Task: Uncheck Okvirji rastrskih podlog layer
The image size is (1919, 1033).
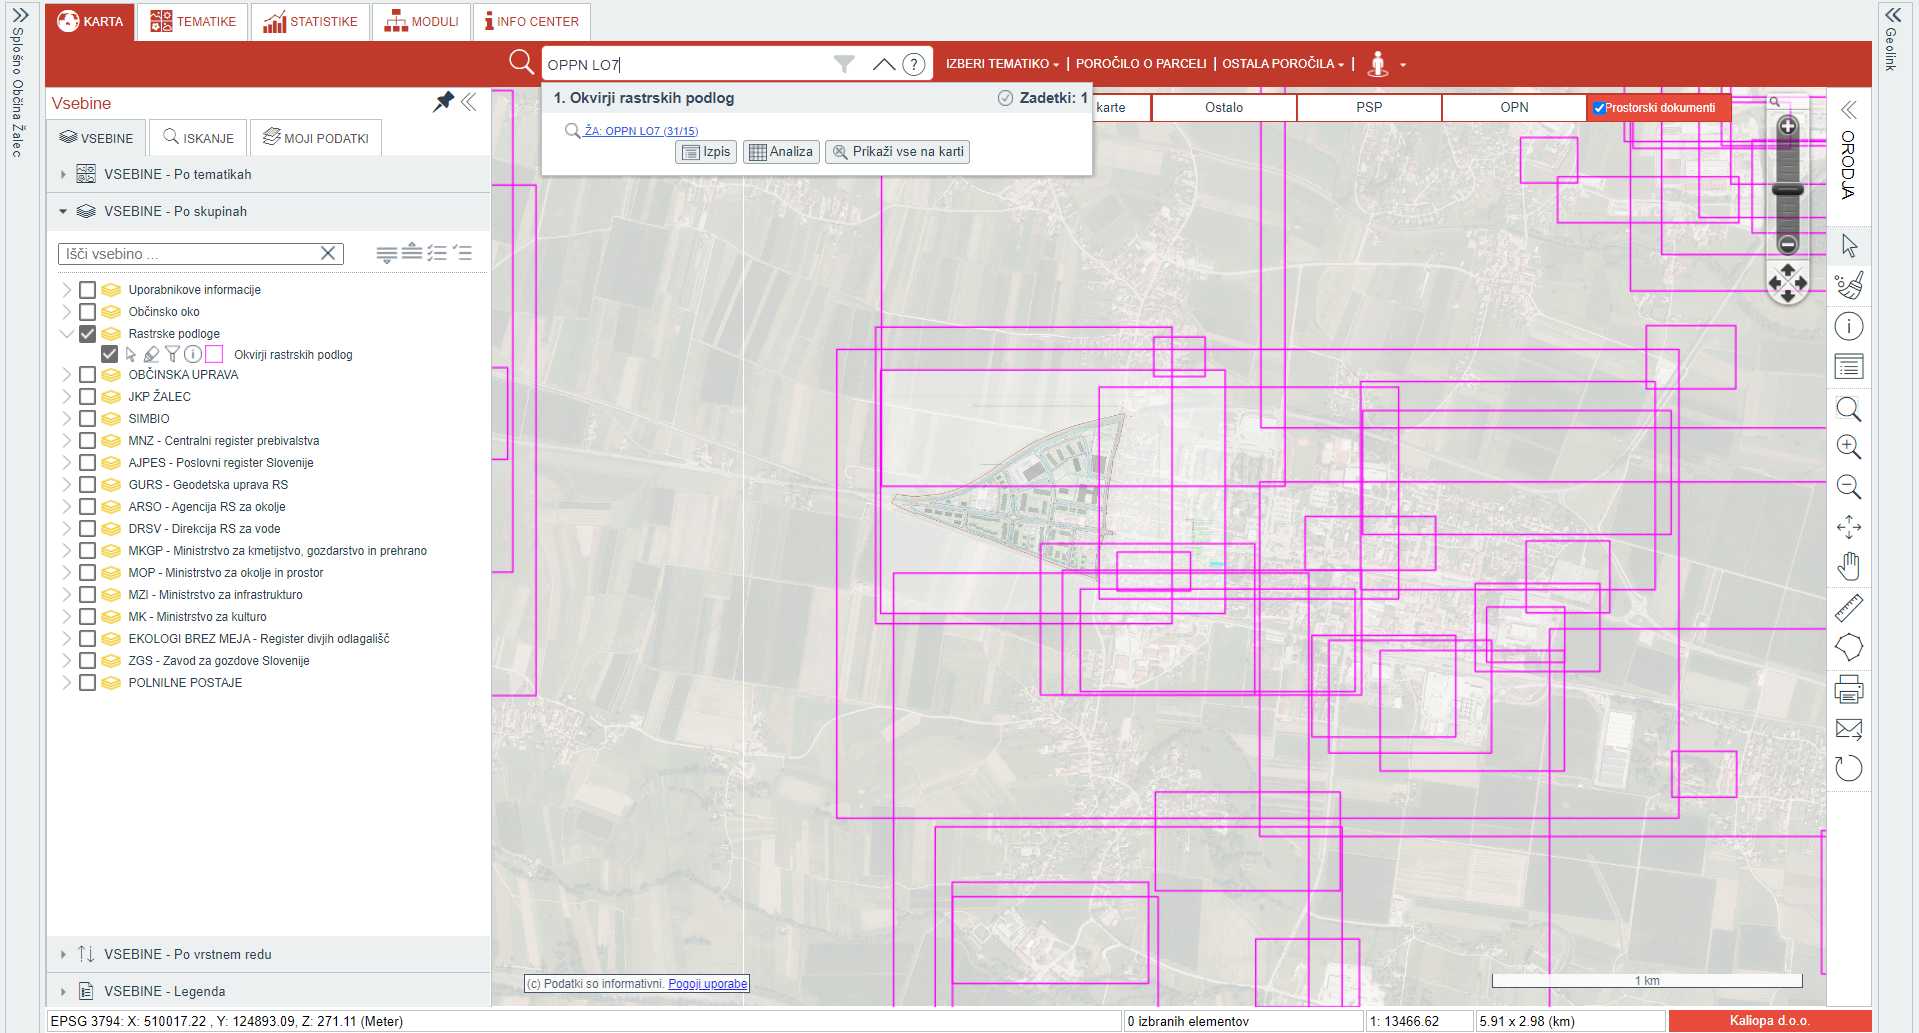Action: click(x=110, y=354)
